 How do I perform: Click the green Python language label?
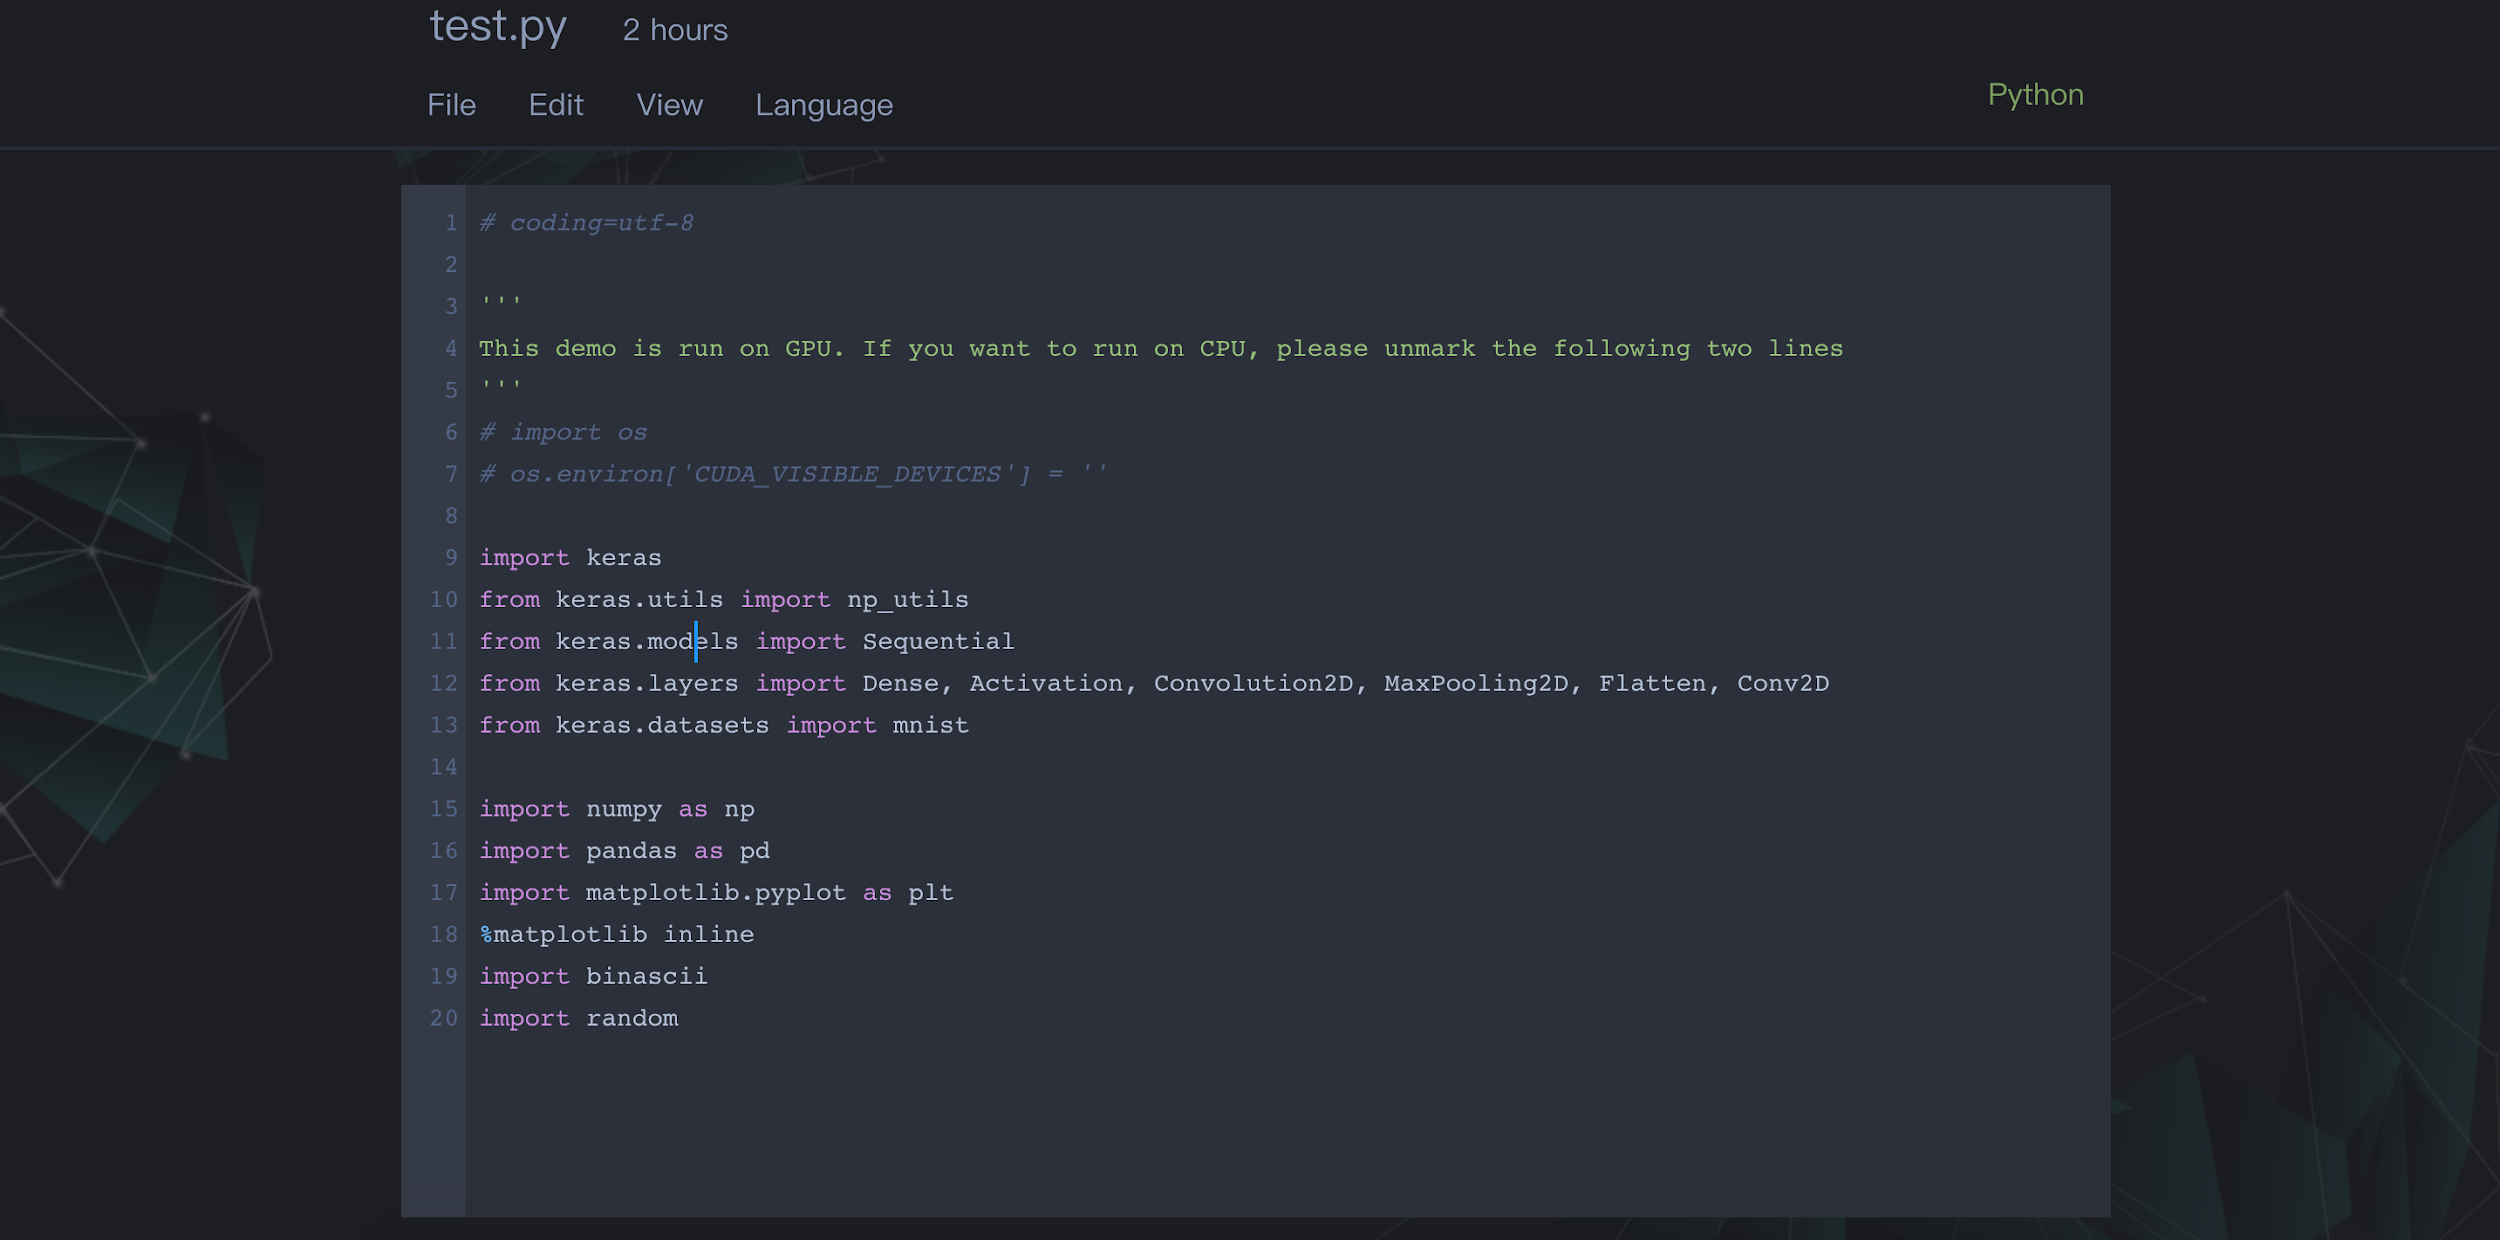point(2035,95)
